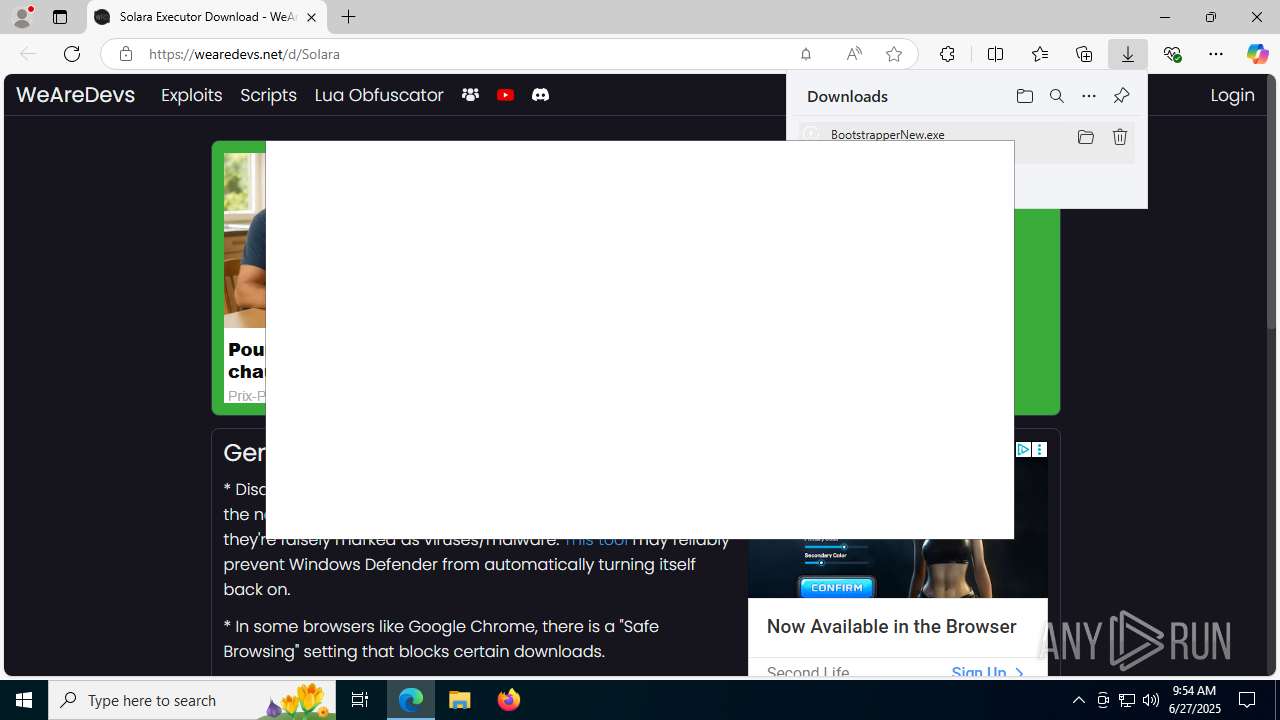The width and height of the screenshot is (1280, 720).
Task: Search downloads magnifier icon
Action: click(1057, 96)
